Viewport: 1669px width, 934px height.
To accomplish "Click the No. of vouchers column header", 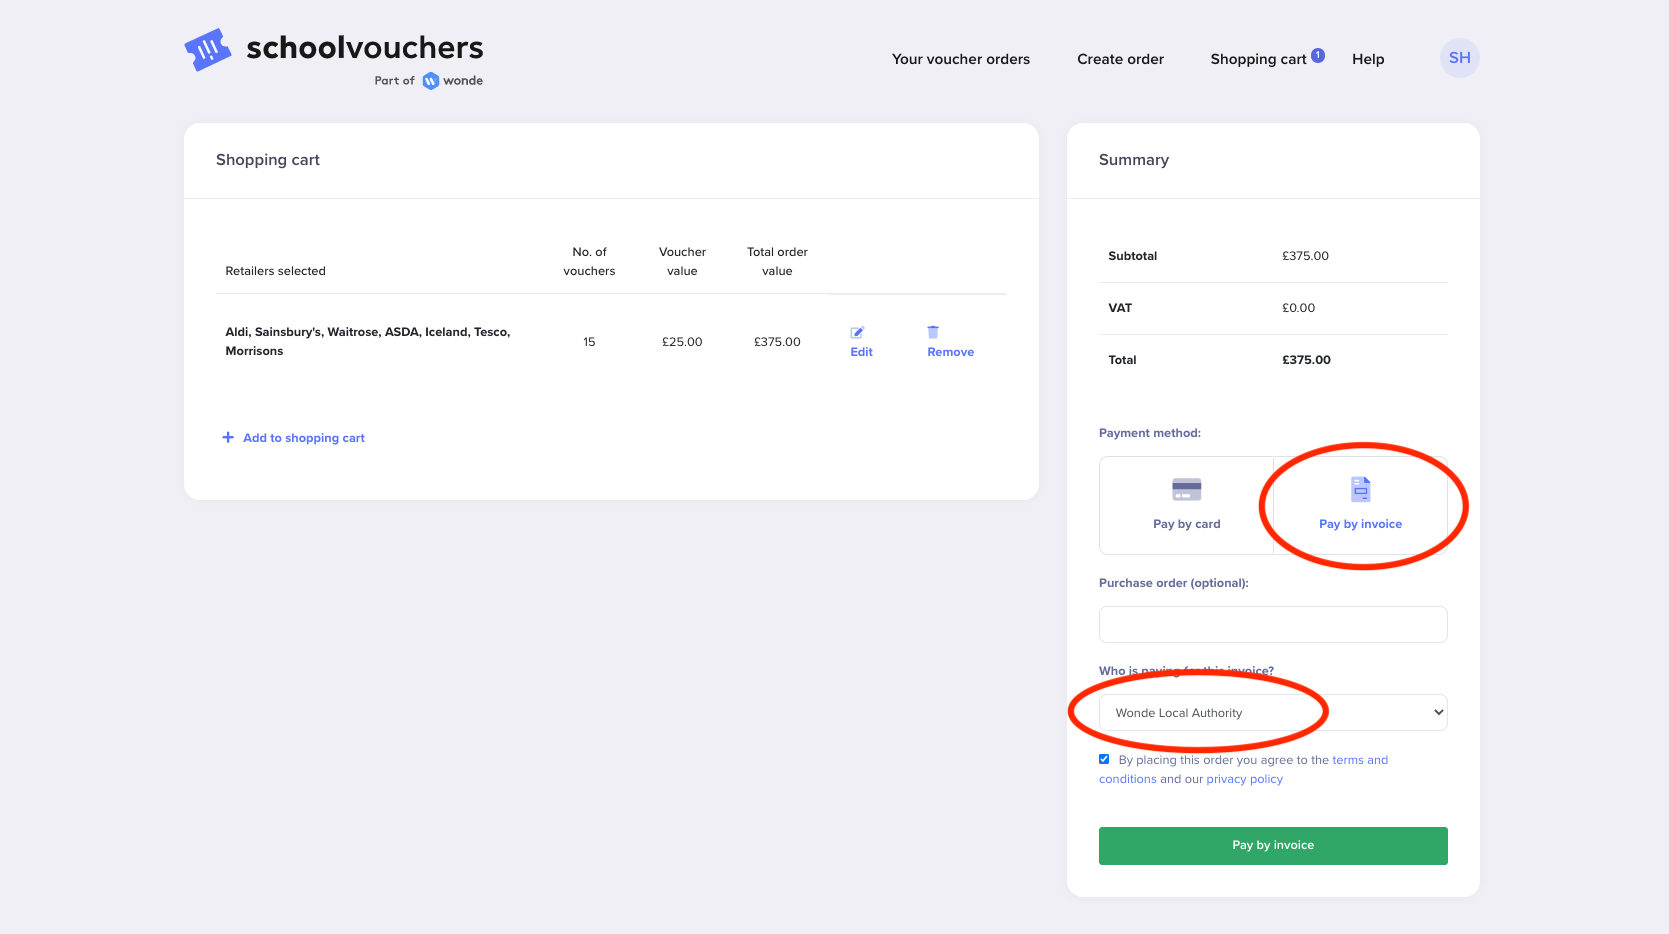I will pyautogui.click(x=589, y=261).
